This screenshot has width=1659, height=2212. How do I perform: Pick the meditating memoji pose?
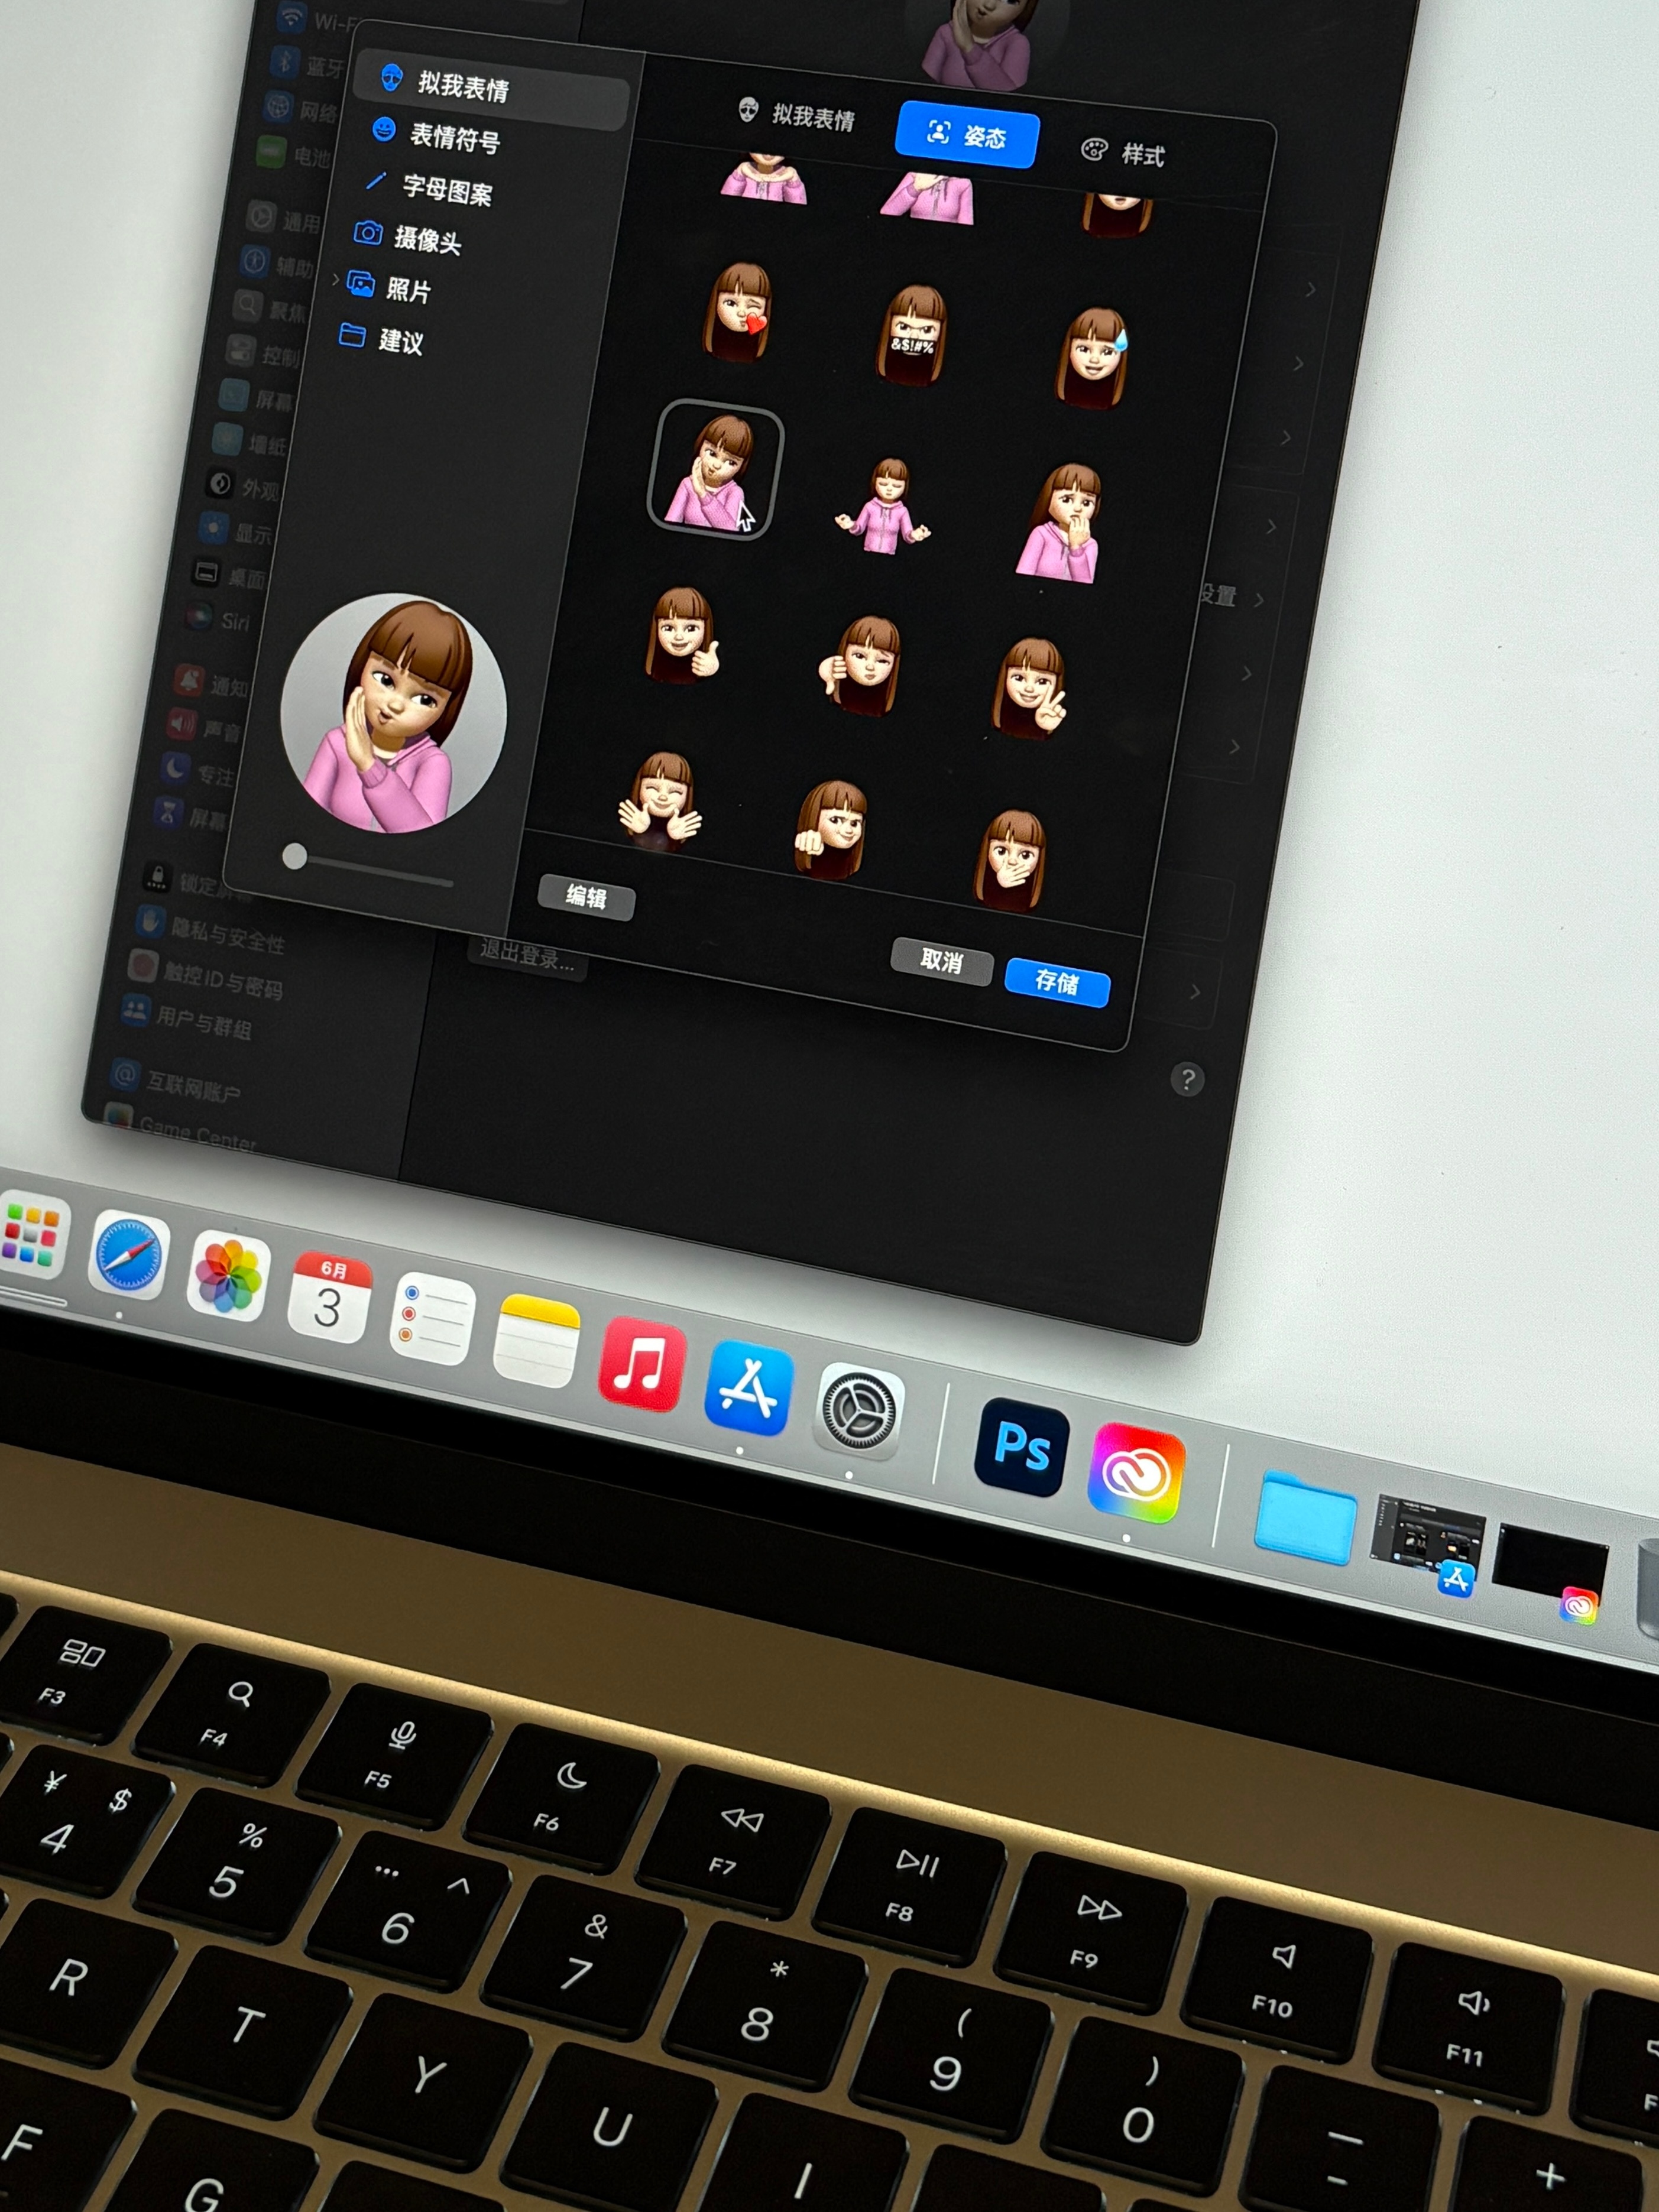[x=884, y=505]
